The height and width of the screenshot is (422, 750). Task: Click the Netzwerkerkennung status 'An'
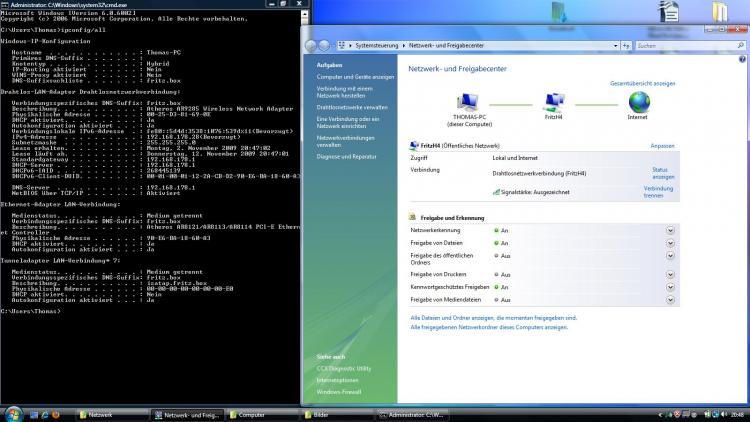[504, 231]
